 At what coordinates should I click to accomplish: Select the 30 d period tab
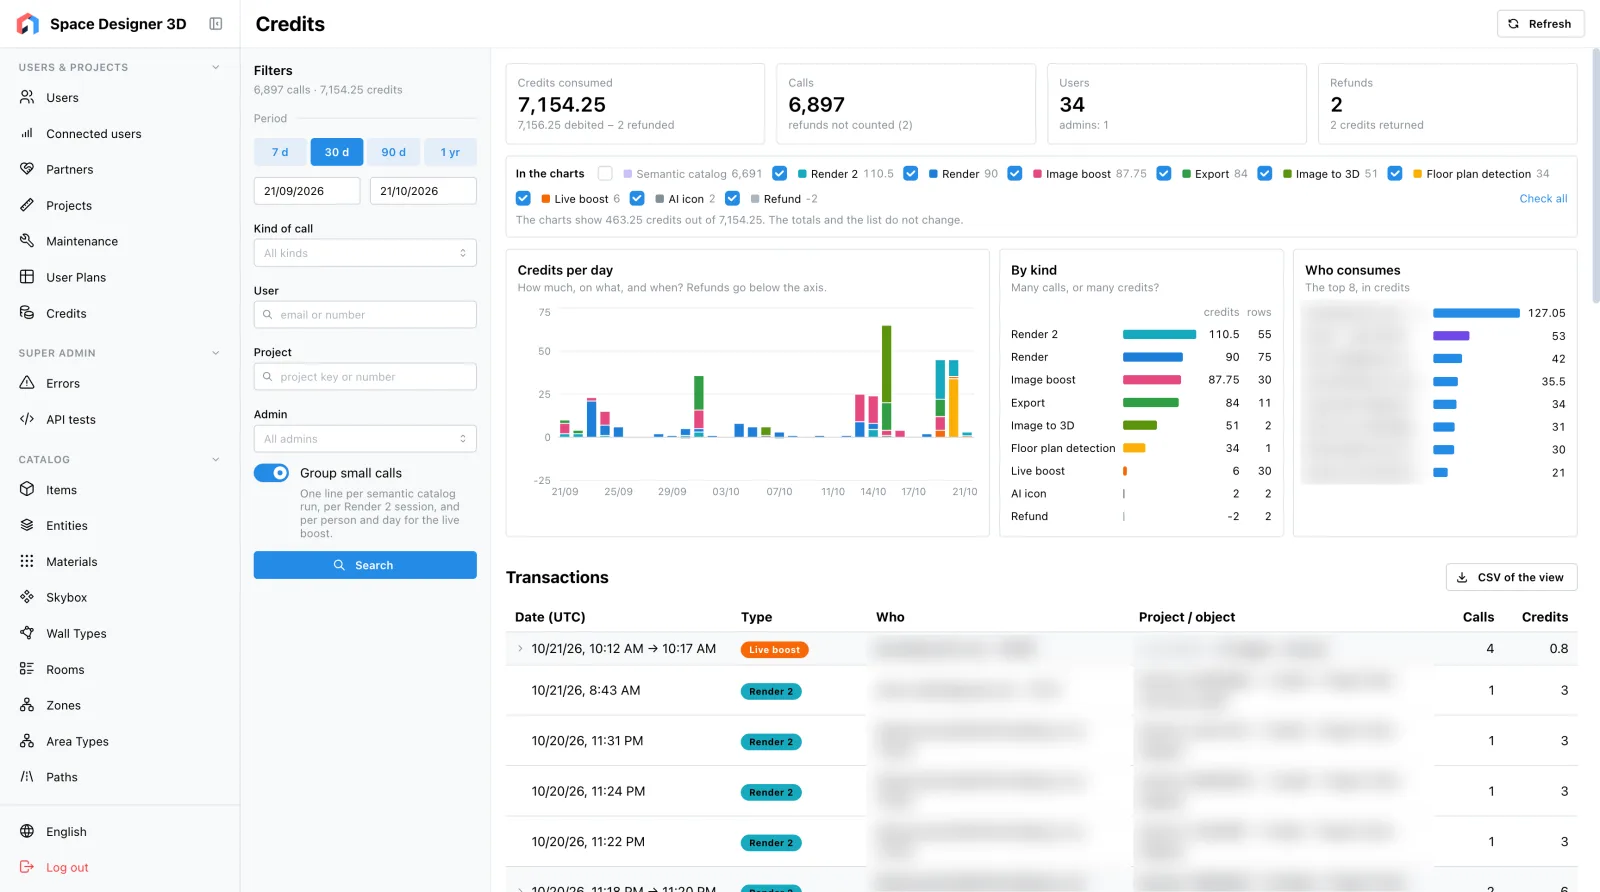point(337,152)
